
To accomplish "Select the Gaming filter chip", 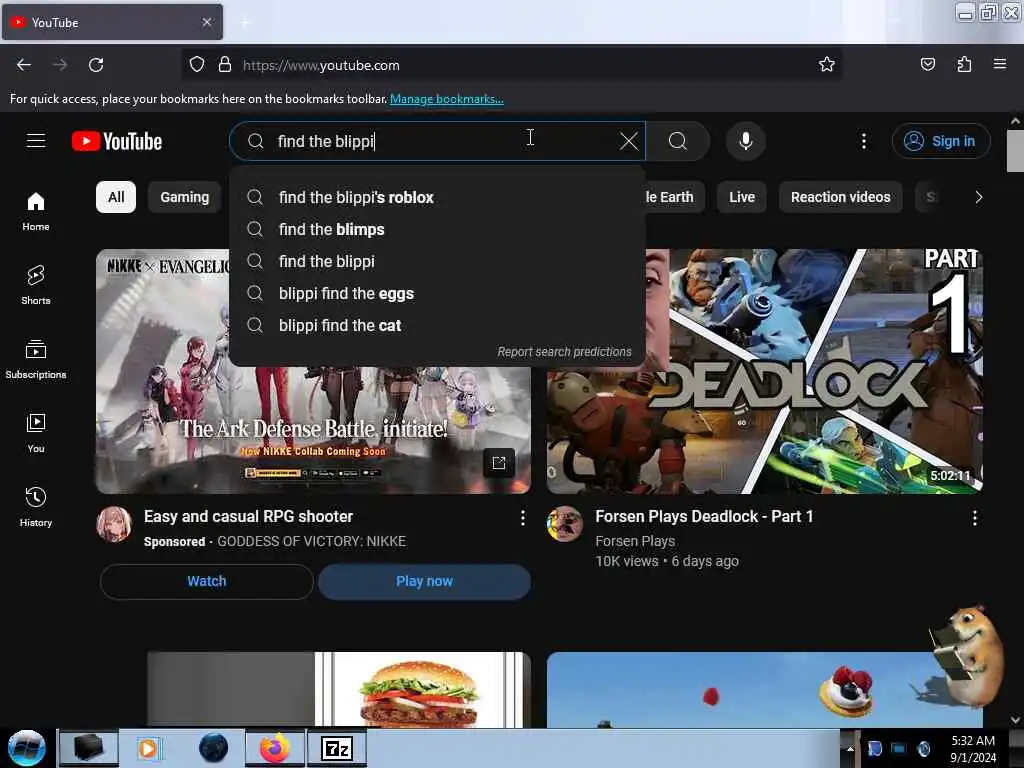I will 185,197.
